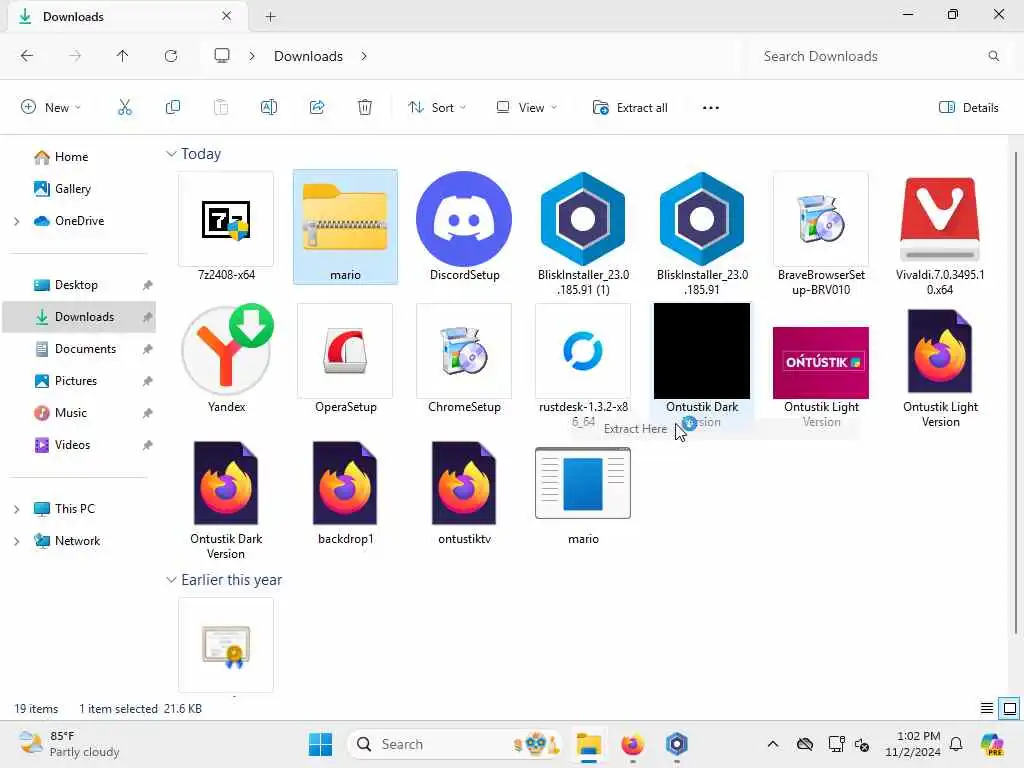This screenshot has height=768, width=1024.
Task: Select the ChromeSetup file
Action: coord(464,359)
